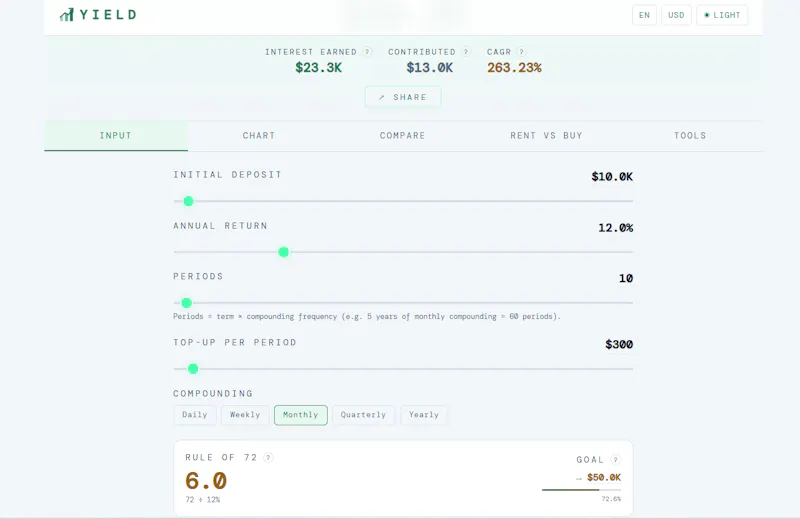
Task: Open the USD currency selector
Action: pos(676,15)
